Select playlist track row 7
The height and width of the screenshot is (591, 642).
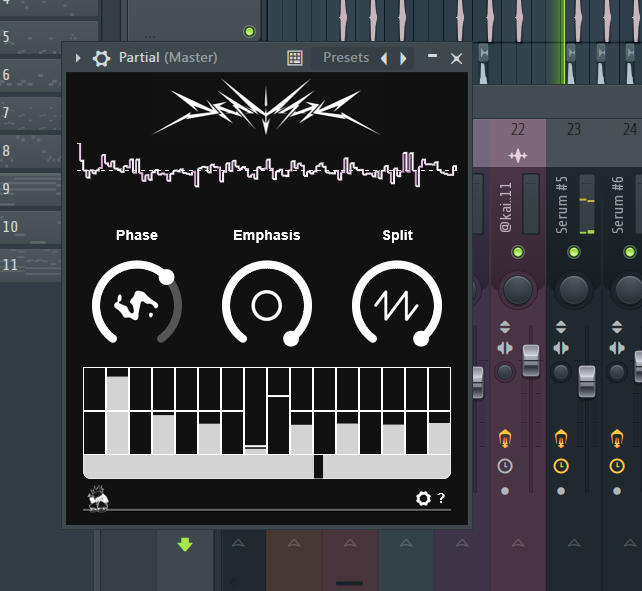click(x=31, y=113)
